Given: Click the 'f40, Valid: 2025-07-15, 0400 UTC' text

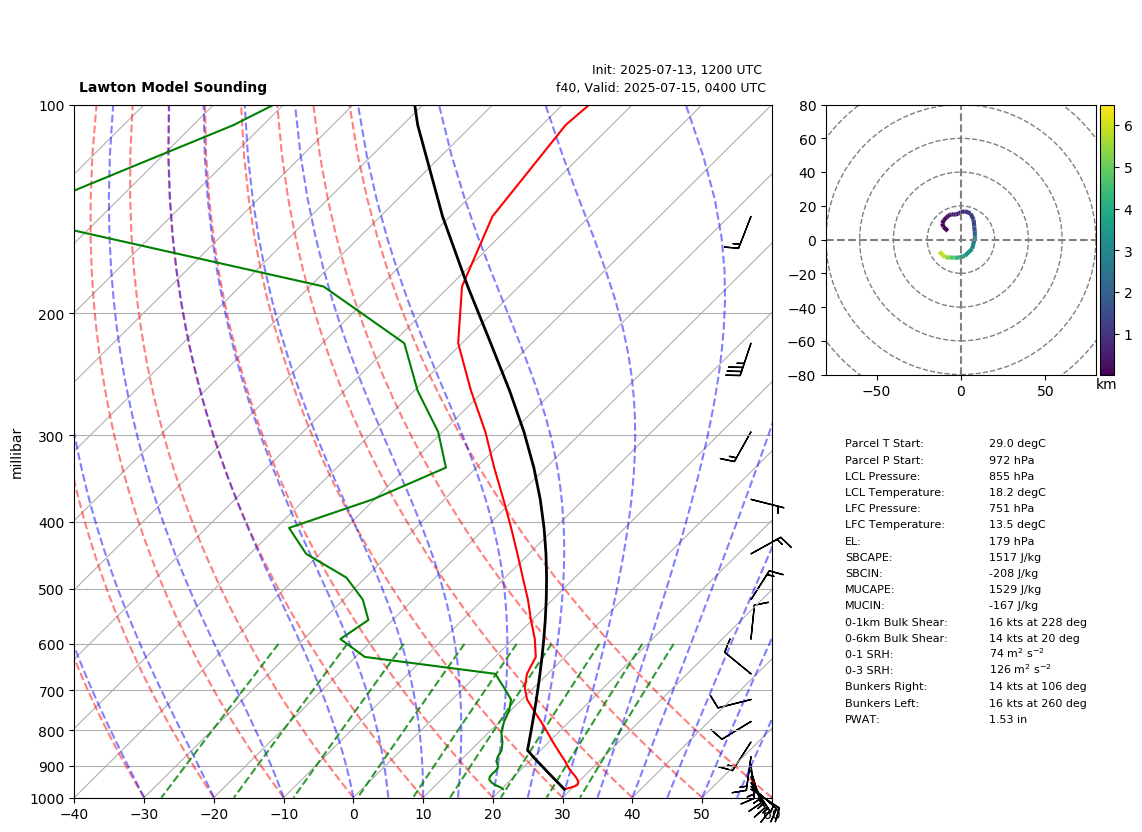Looking at the screenshot, I should point(661,87).
